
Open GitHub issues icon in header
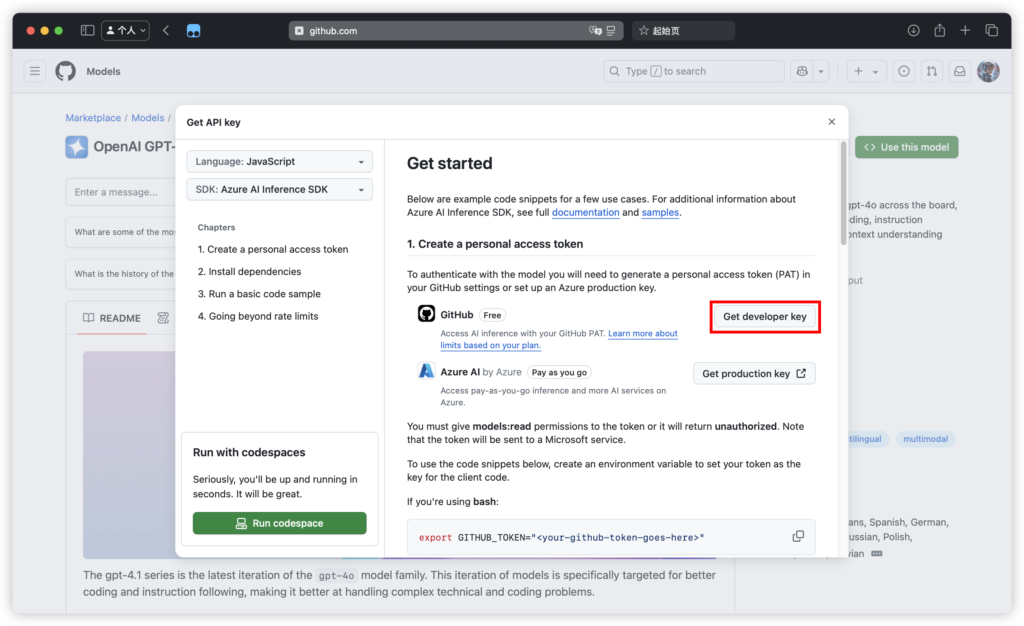pyautogui.click(x=904, y=71)
